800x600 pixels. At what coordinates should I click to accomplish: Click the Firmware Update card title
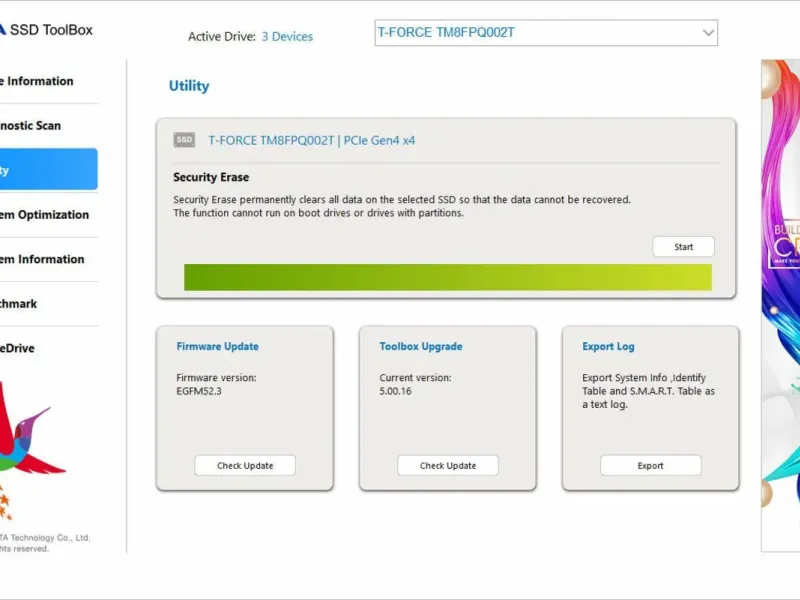tap(217, 346)
